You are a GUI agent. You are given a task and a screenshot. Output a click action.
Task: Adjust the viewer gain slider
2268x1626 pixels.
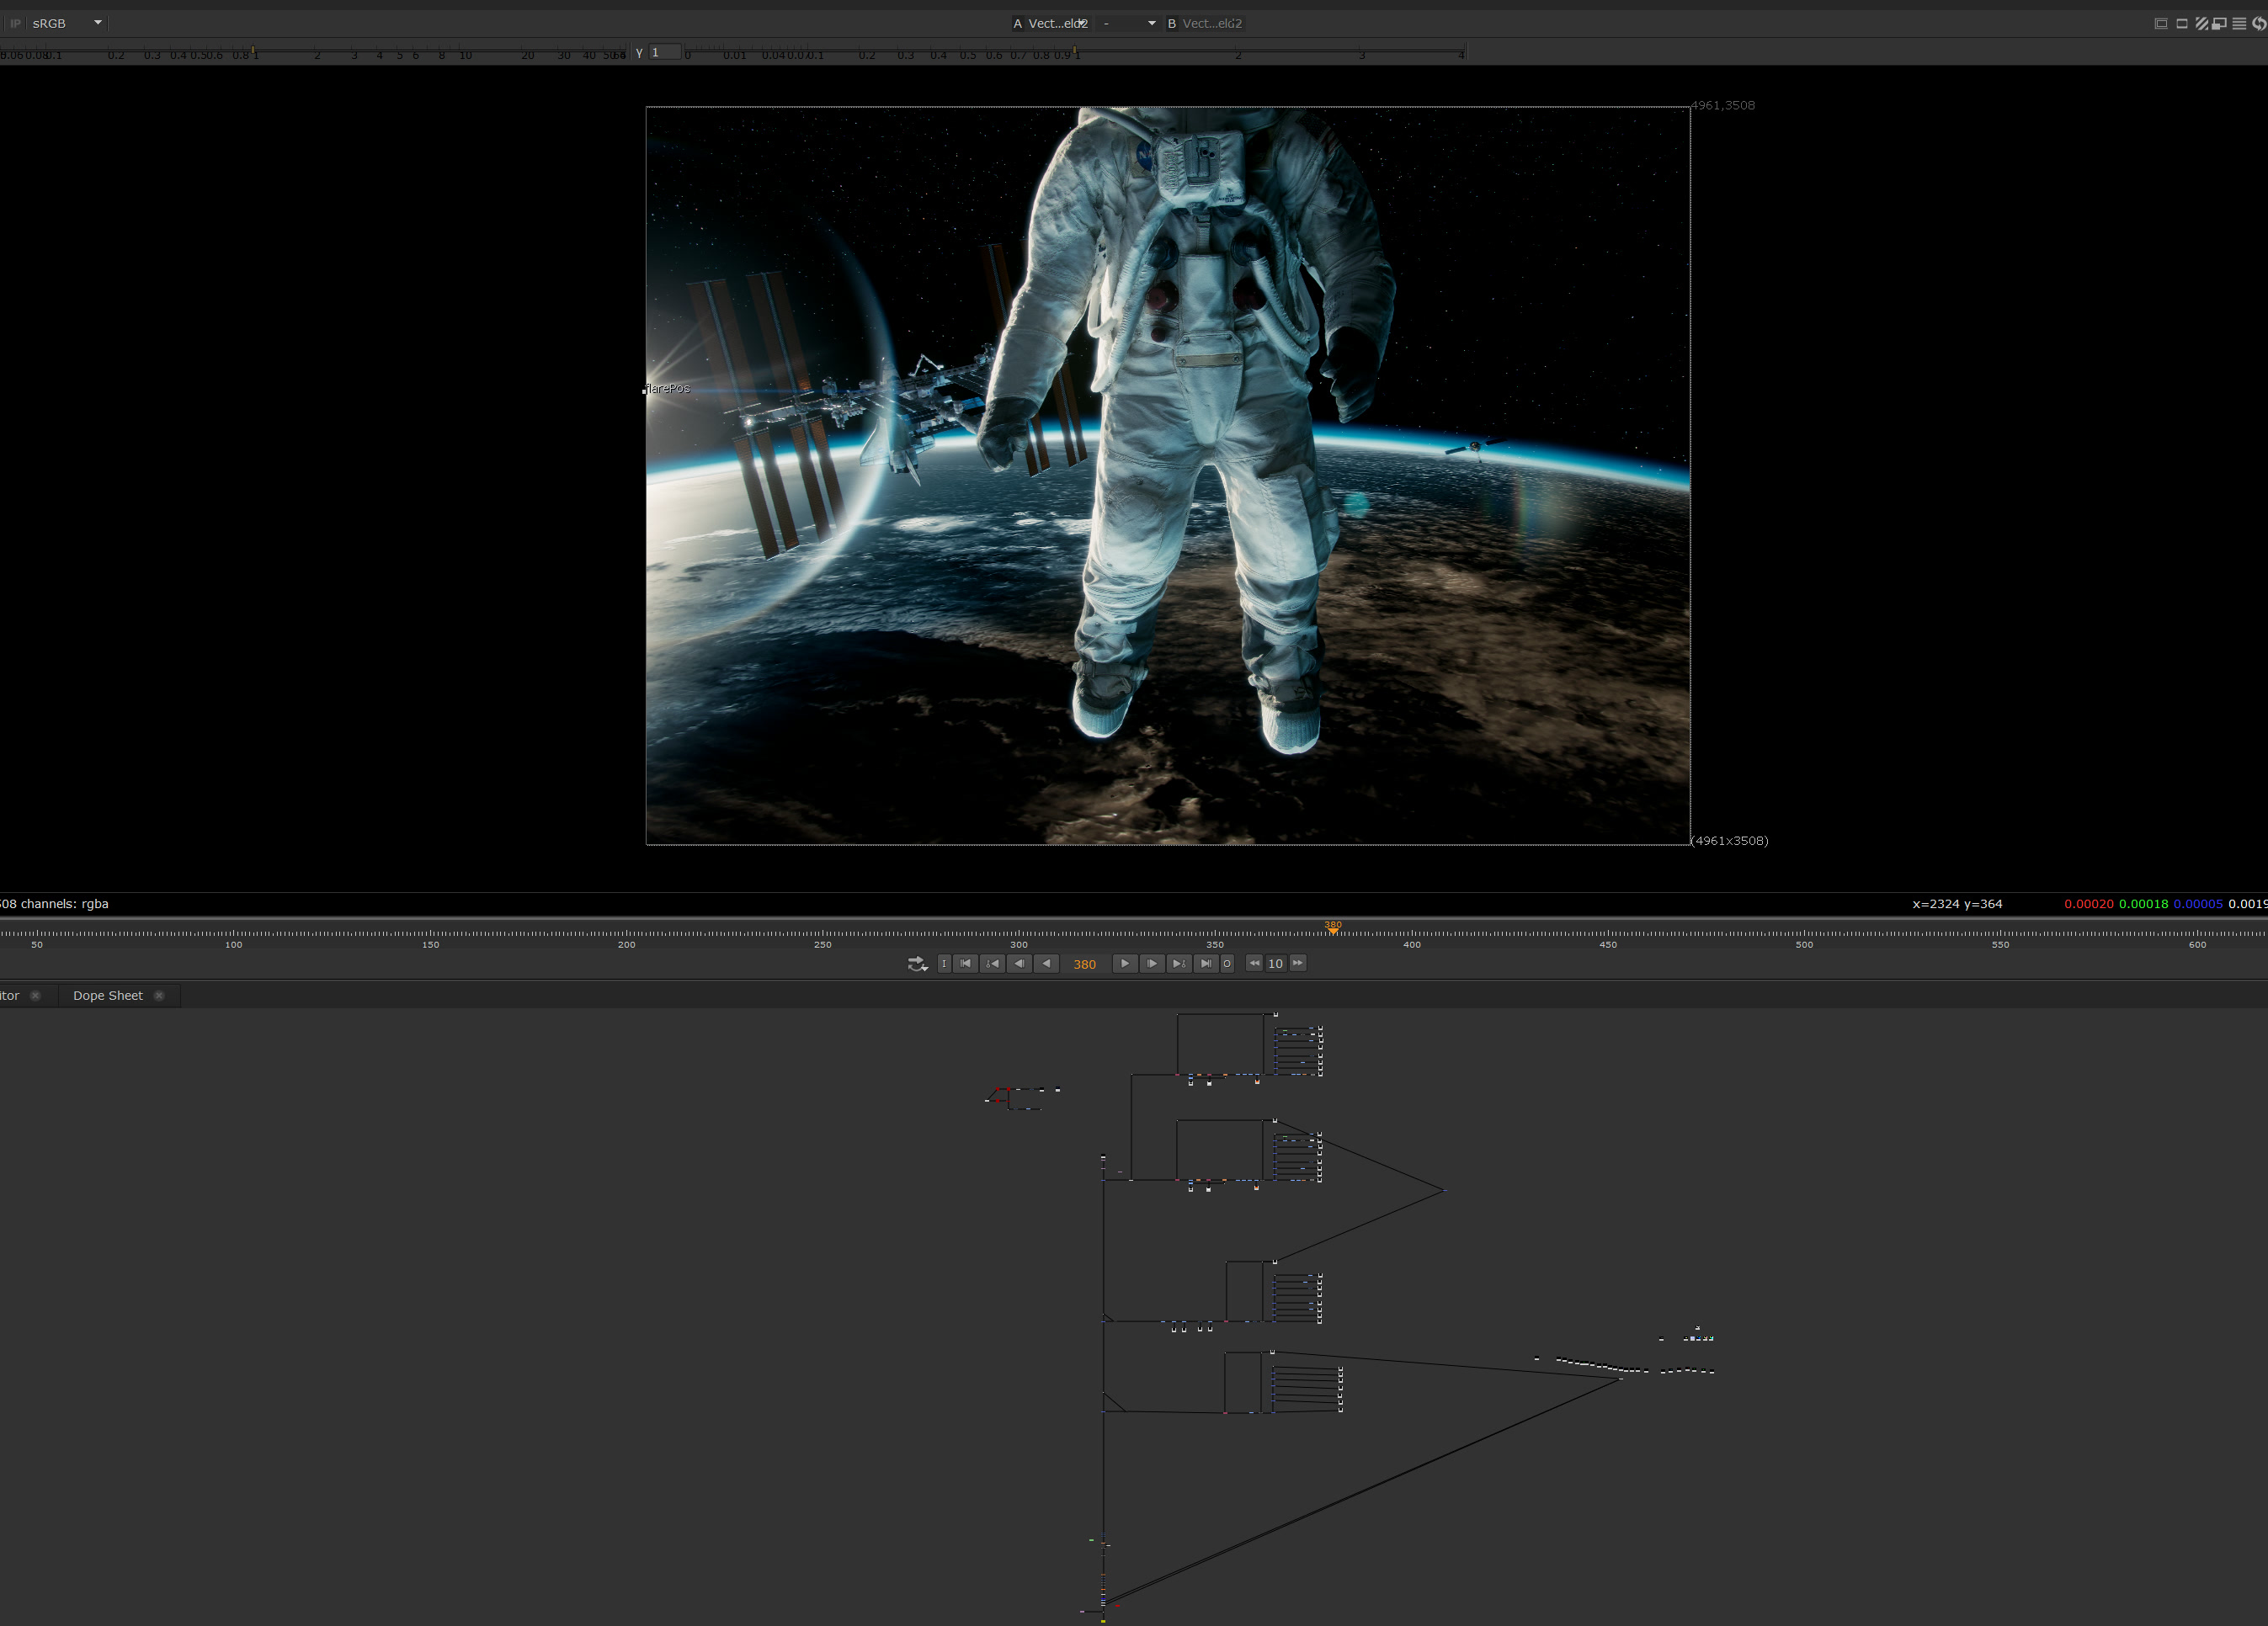(313, 52)
